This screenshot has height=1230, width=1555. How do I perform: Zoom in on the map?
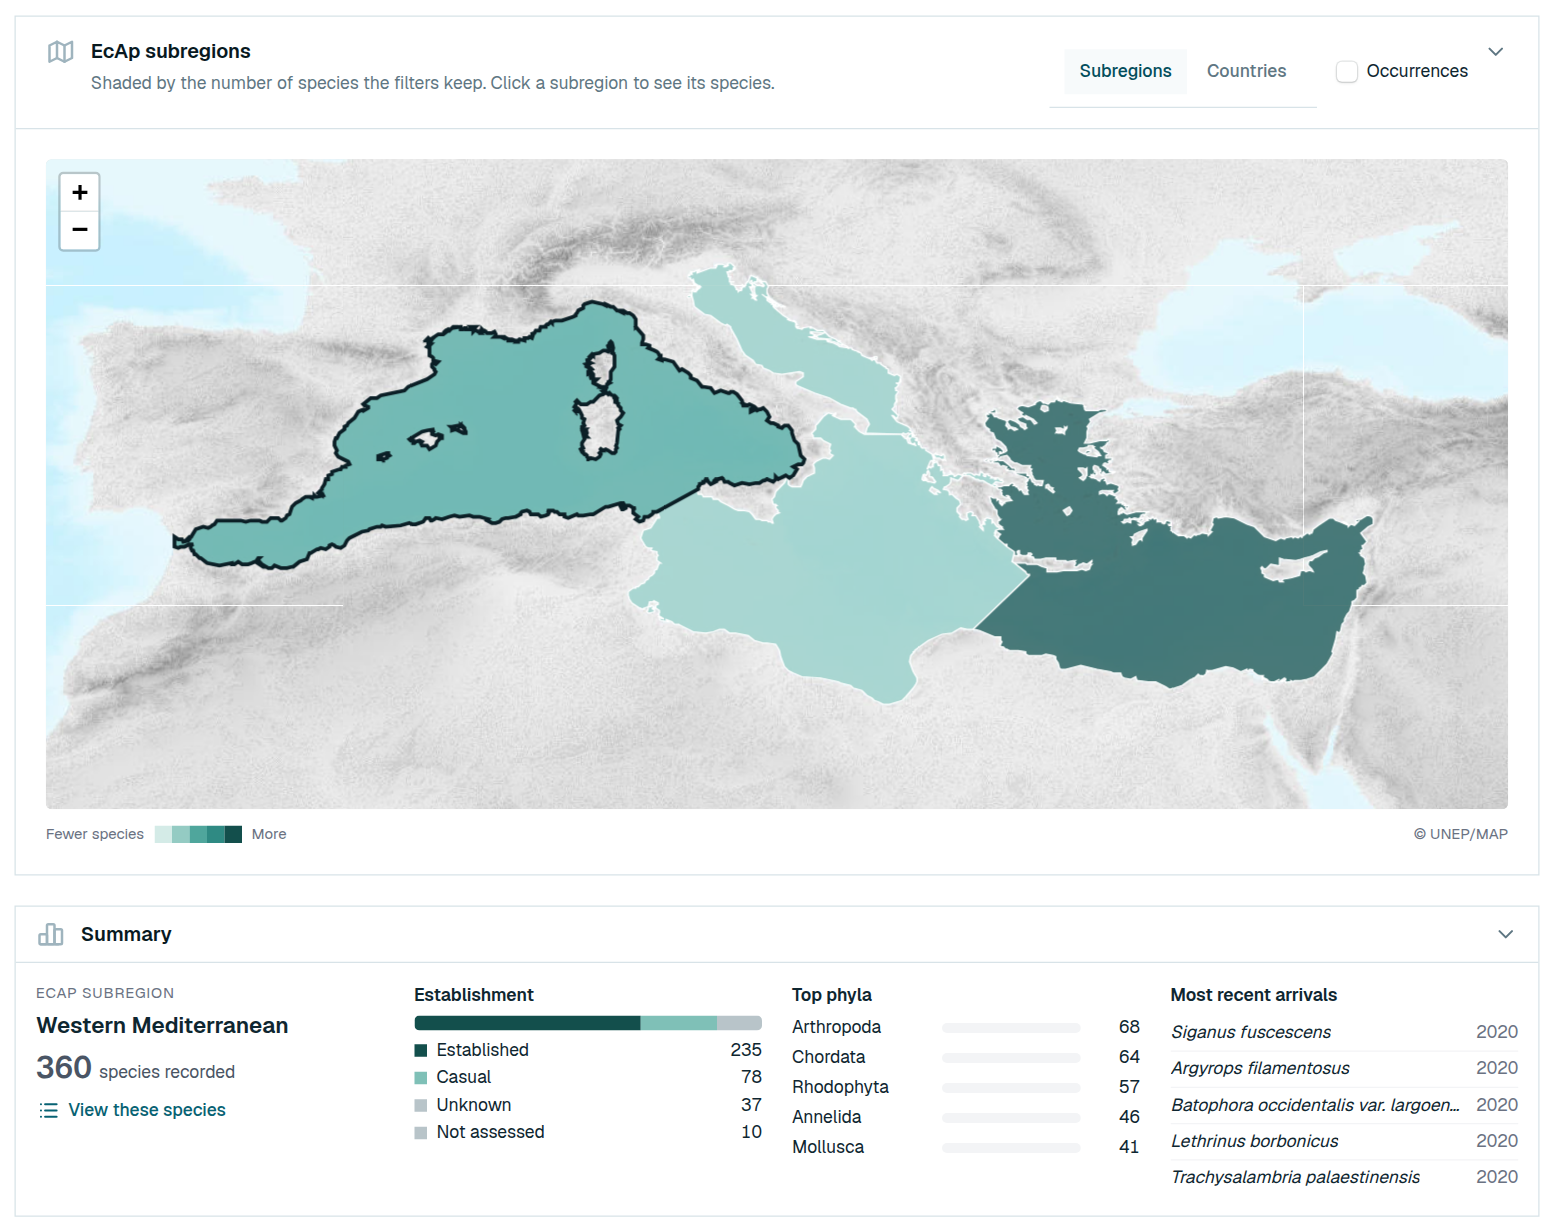point(80,192)
